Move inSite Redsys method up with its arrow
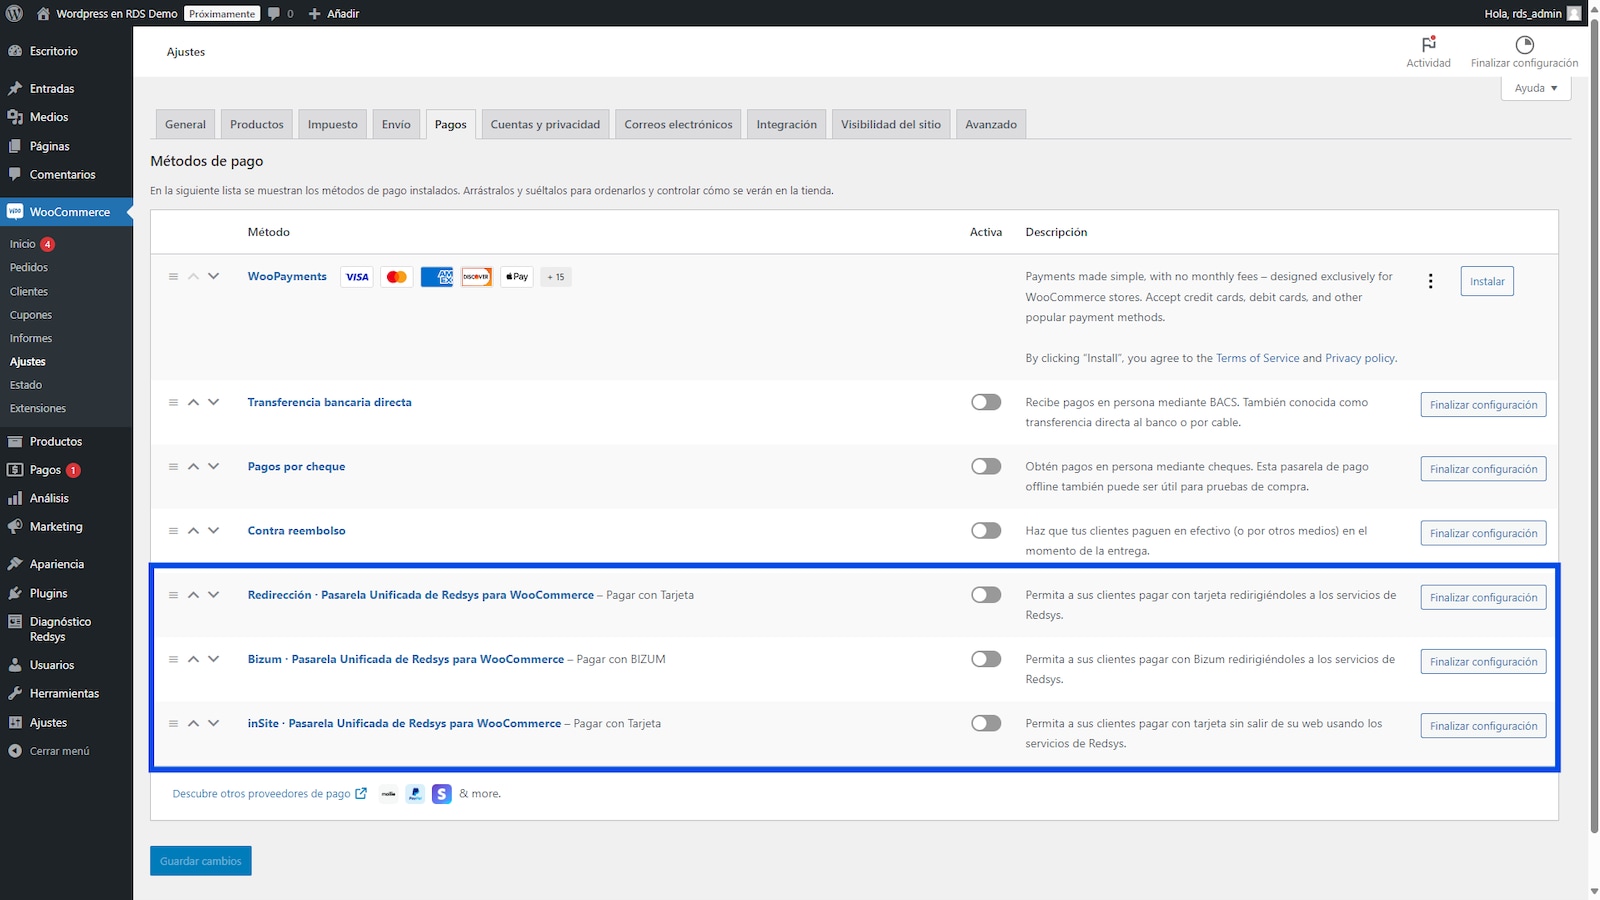The width and height of the screenshot is (1600, 900). (193, 723)
